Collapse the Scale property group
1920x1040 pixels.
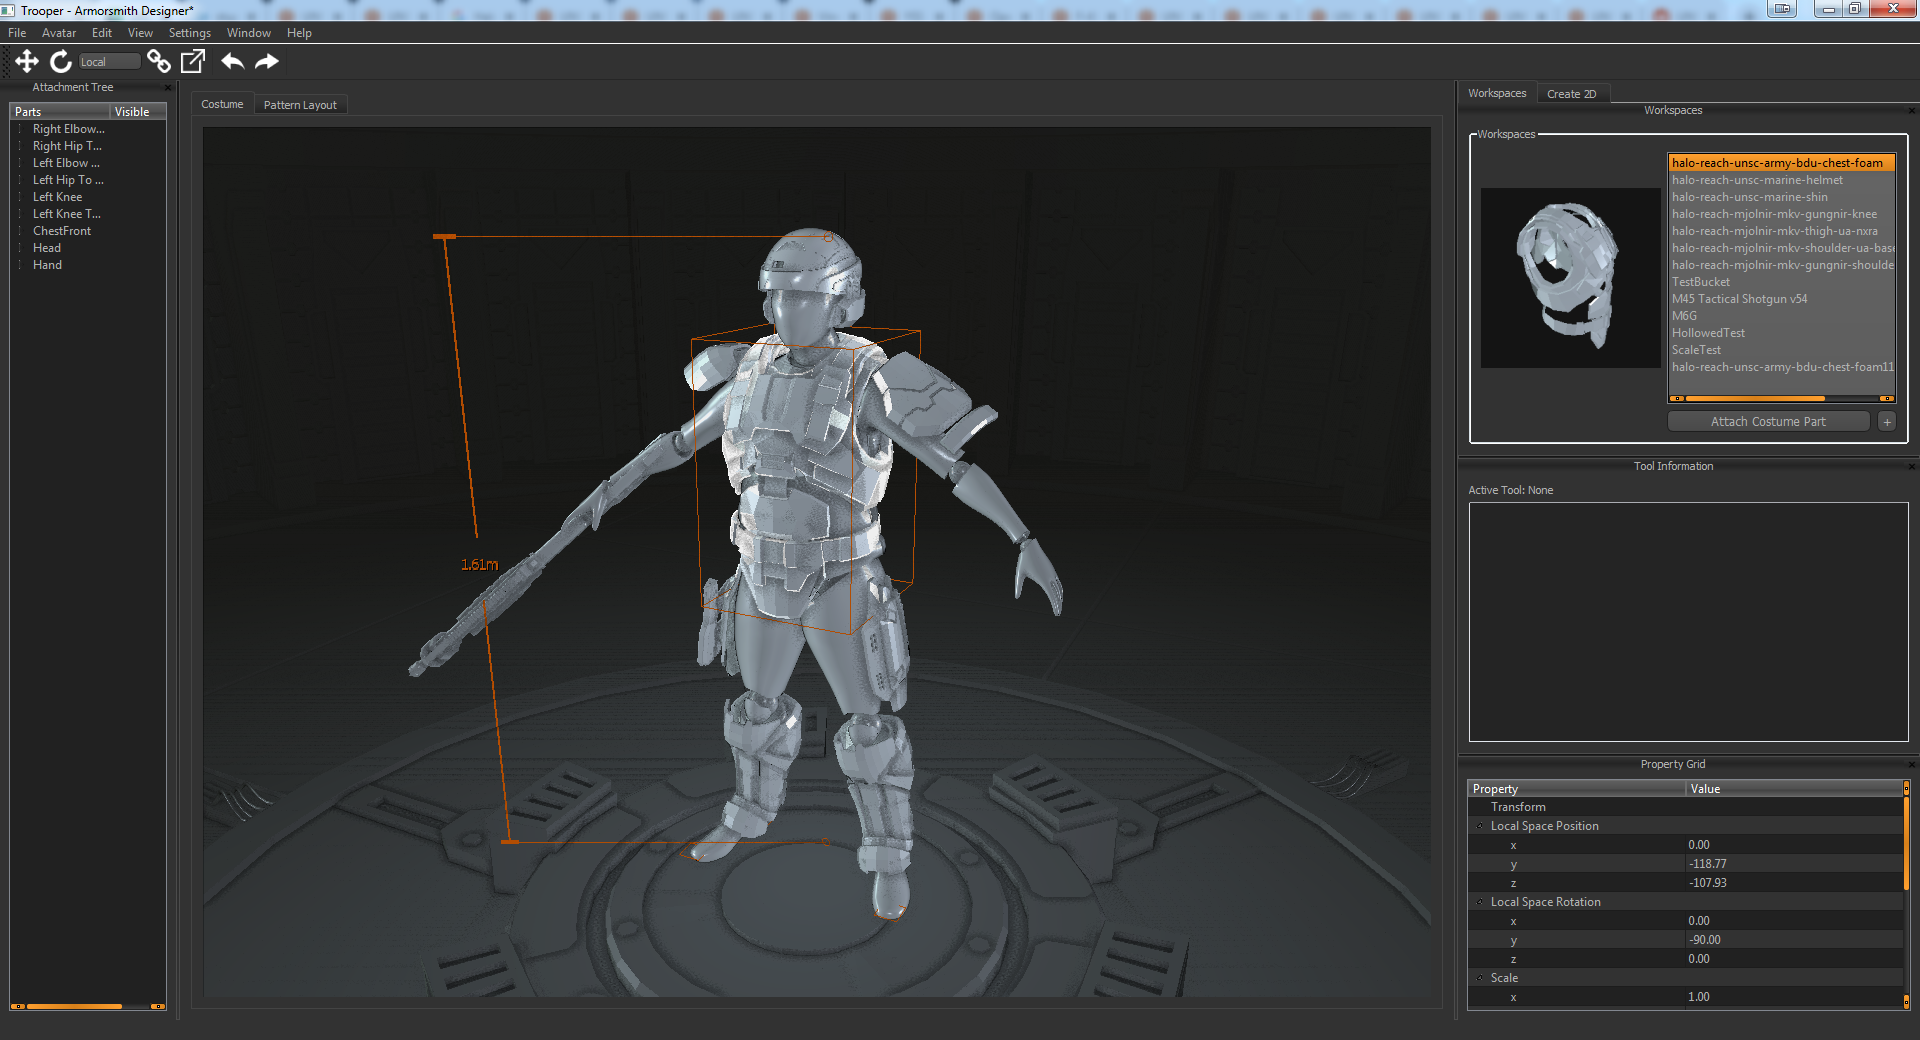click(x=1480, y=978)
